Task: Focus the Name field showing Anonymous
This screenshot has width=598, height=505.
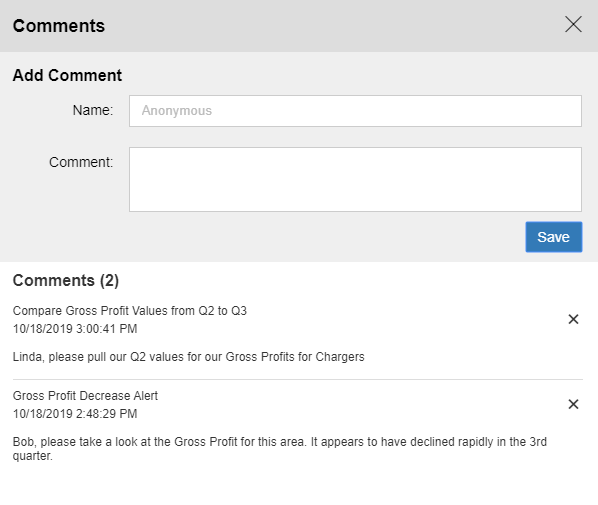Action: pos(355,111)
